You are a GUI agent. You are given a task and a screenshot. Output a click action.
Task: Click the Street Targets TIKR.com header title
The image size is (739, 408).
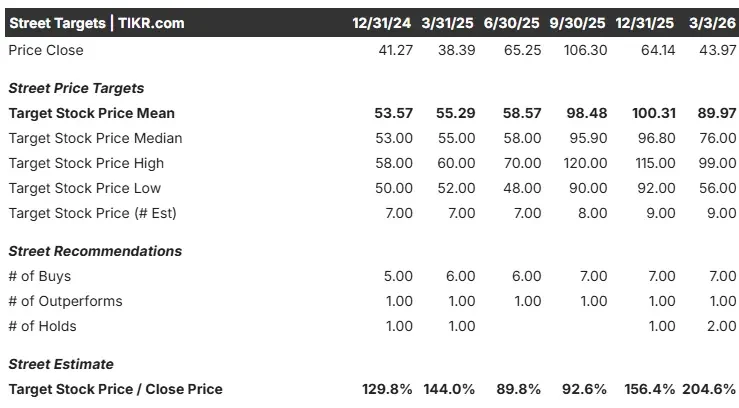tap(97, 23)
